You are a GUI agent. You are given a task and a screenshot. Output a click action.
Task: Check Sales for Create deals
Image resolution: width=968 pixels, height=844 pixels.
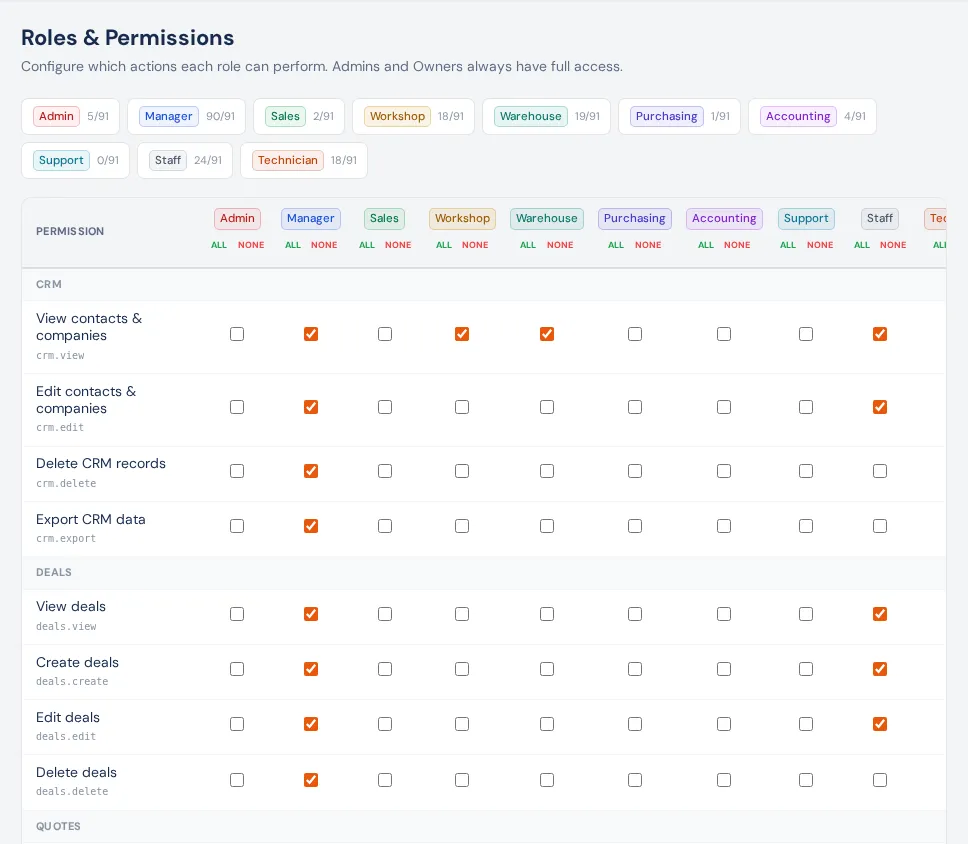tap(385, 669)
